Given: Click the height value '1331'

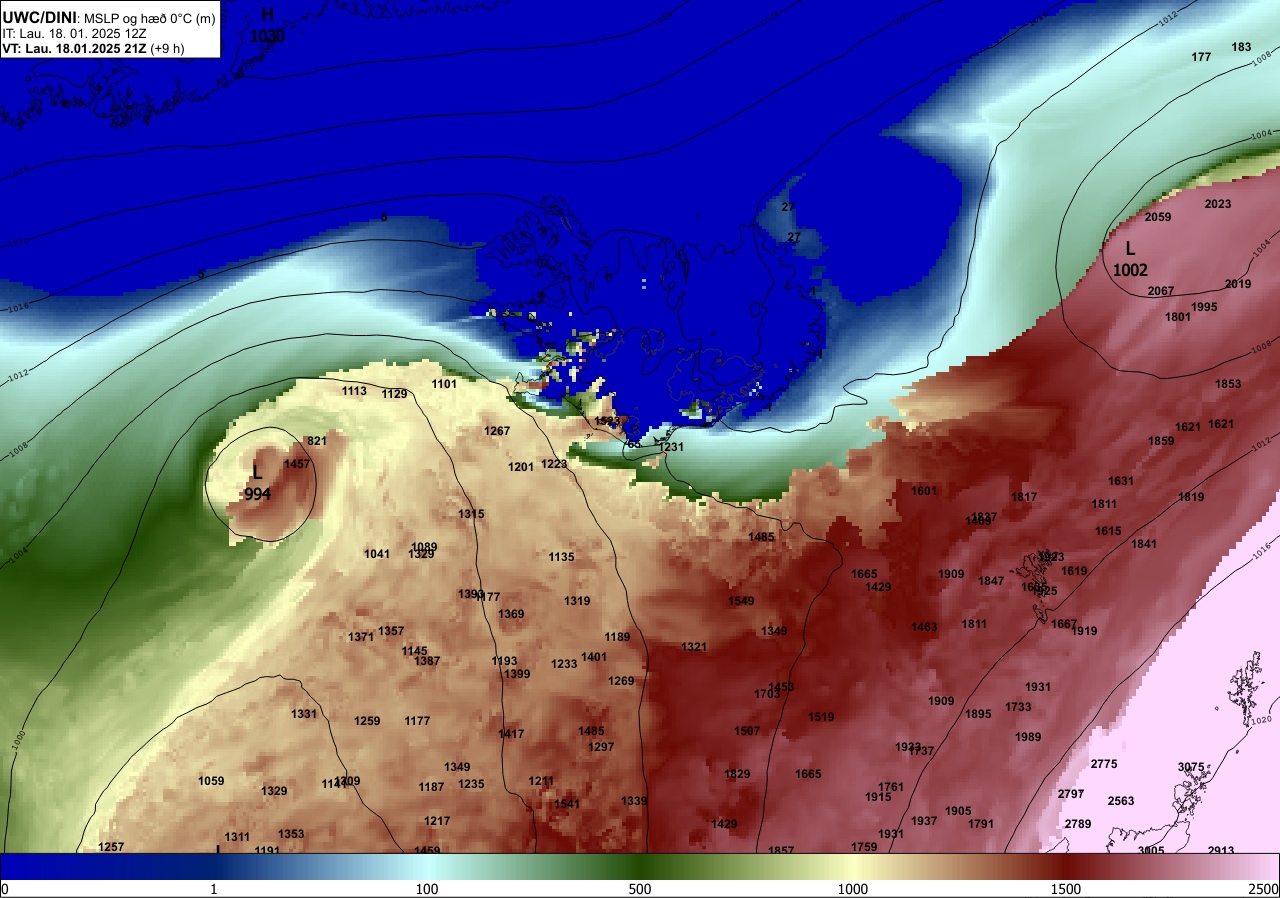Looking at the screenshot, I should pos(304,714).
